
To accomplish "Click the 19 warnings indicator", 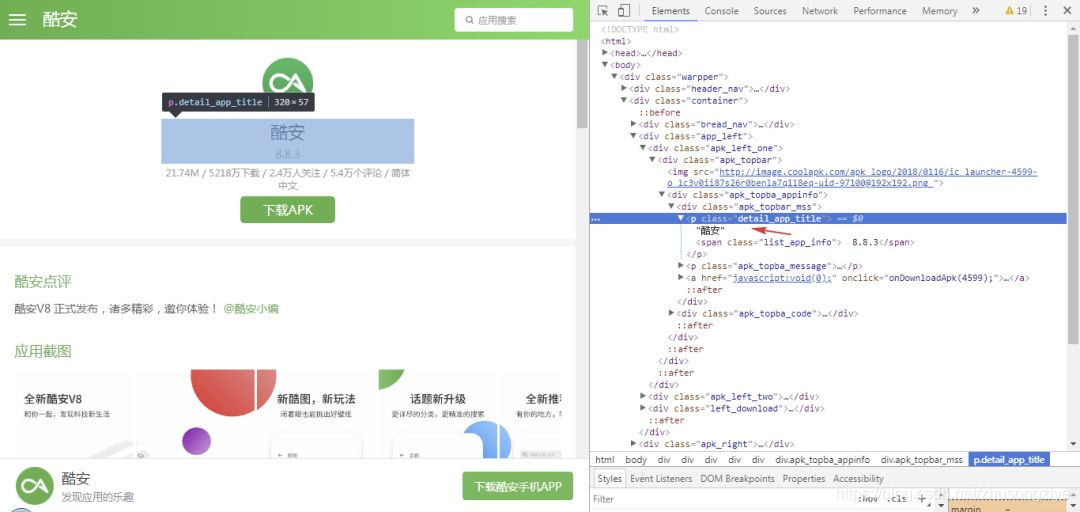I will [x=1016, y=10].
